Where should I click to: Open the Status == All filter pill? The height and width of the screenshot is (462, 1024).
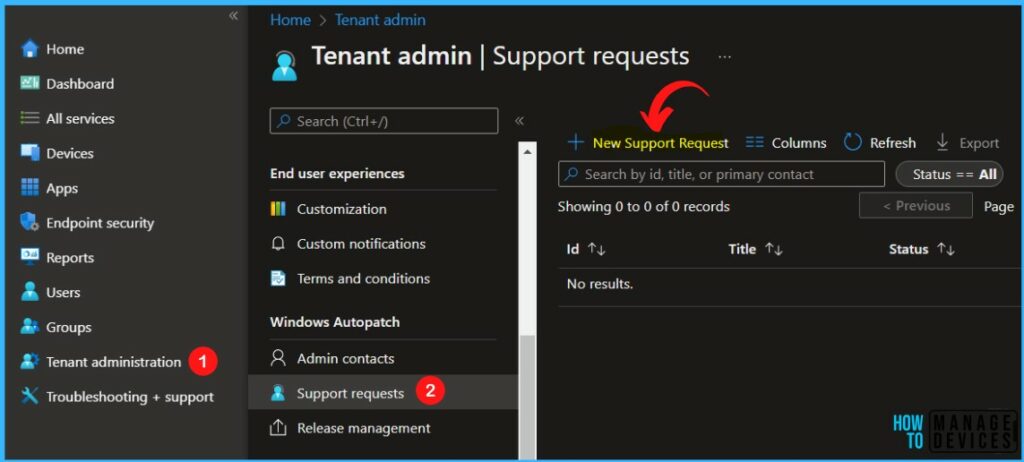pos(950,174)
